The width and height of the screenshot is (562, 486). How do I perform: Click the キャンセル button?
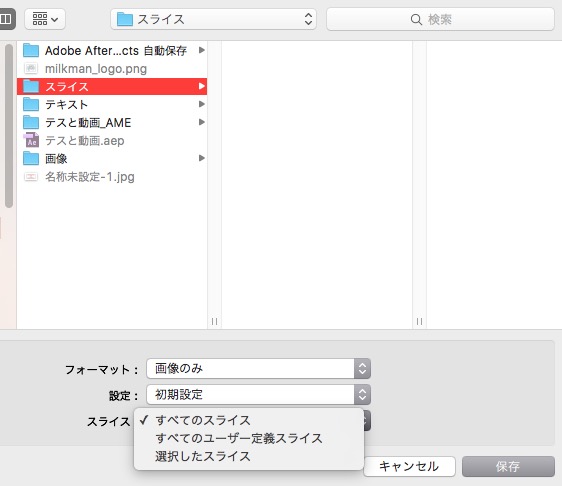click(409, 466)
